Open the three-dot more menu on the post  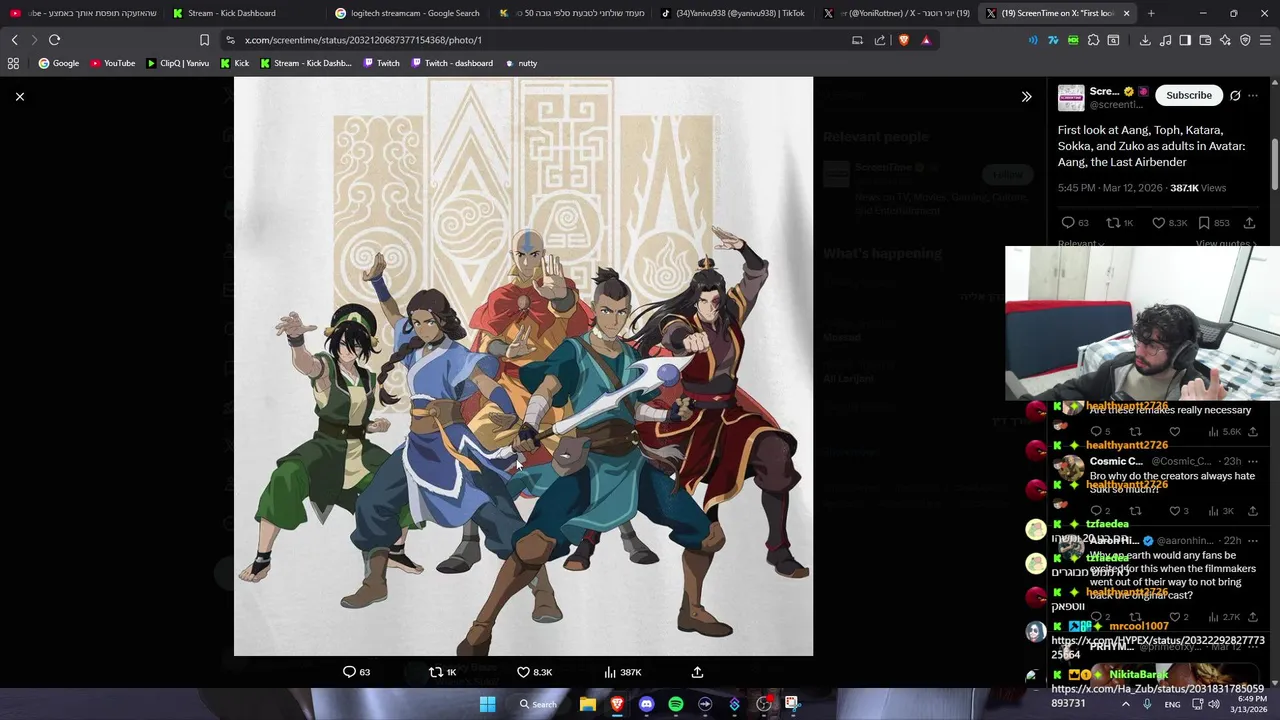[1253, 95]
